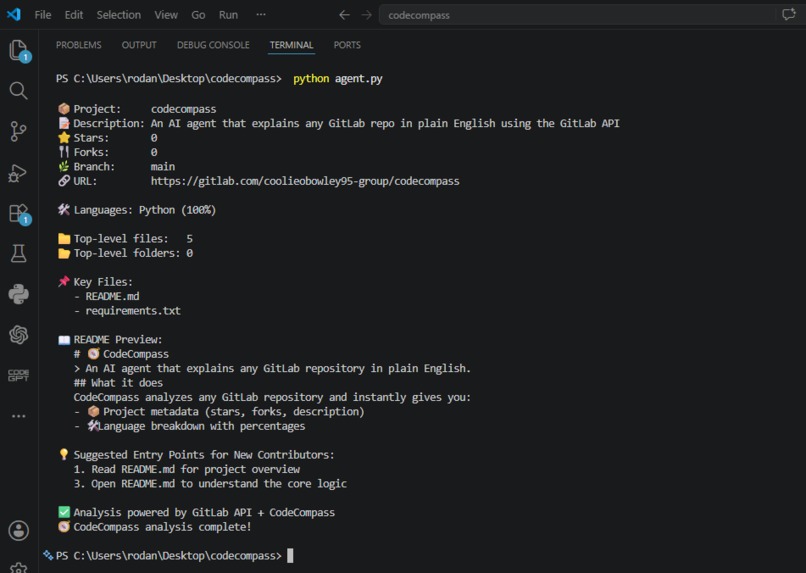Click the 'python agent.py' command text
Viewport: 806px width, 573px height.
(x=338, y=79)
